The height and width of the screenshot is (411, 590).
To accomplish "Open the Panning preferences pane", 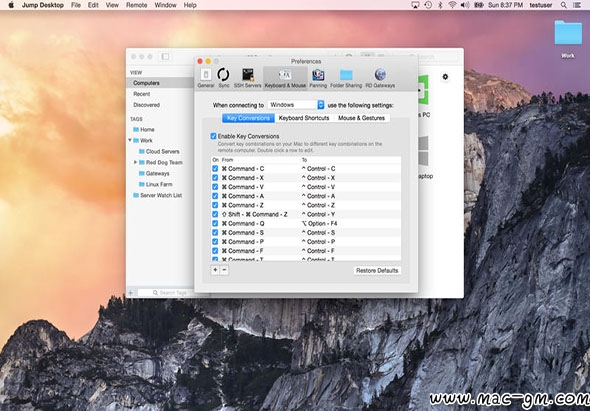I will [x=318, y=78].
